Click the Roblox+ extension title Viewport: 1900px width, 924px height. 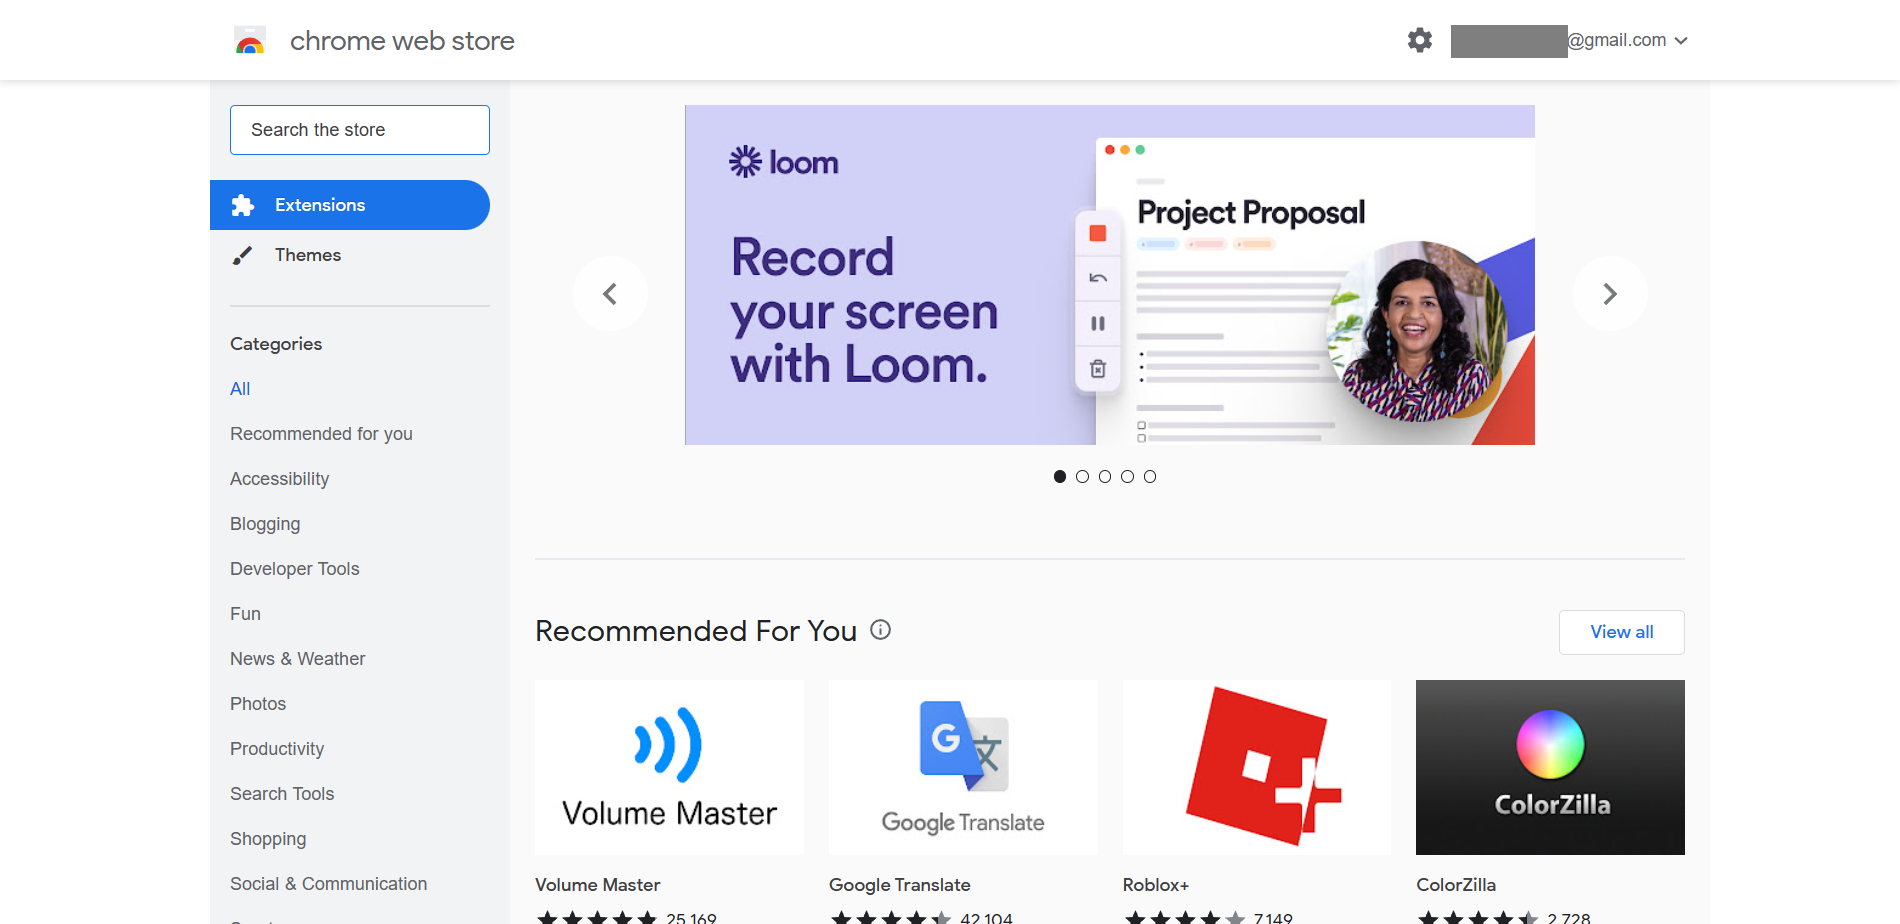(x=1156, y=885)
